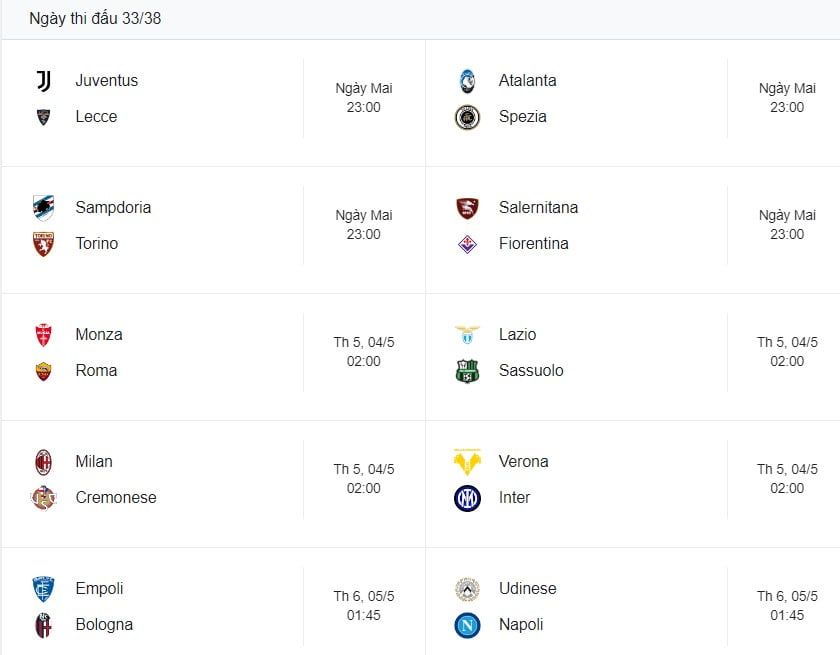This screenshot has width=840, height=655.
Task: Select the Empoli vs Bologna fixture row
Action: [x=210, y=607]
